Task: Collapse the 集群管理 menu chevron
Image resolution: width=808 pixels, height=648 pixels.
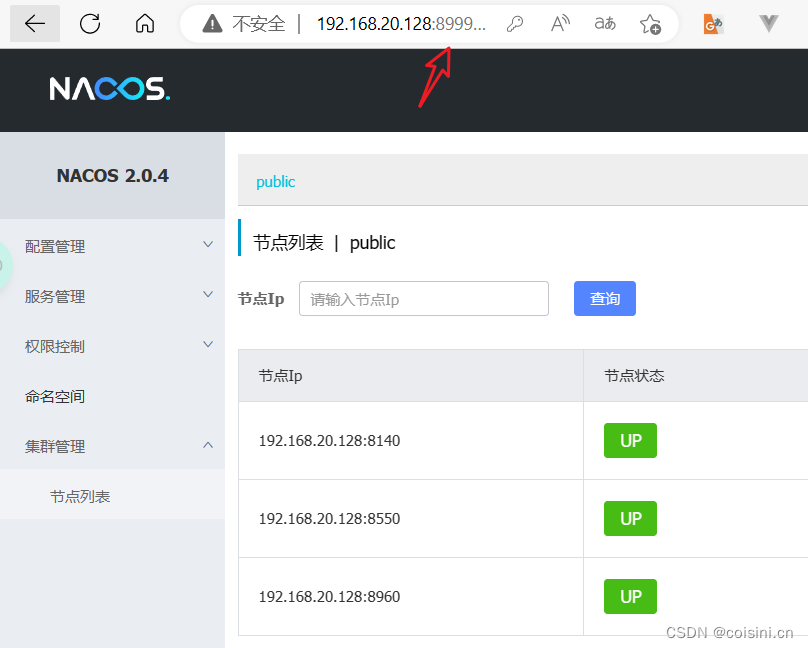Action: pos(208,445)
